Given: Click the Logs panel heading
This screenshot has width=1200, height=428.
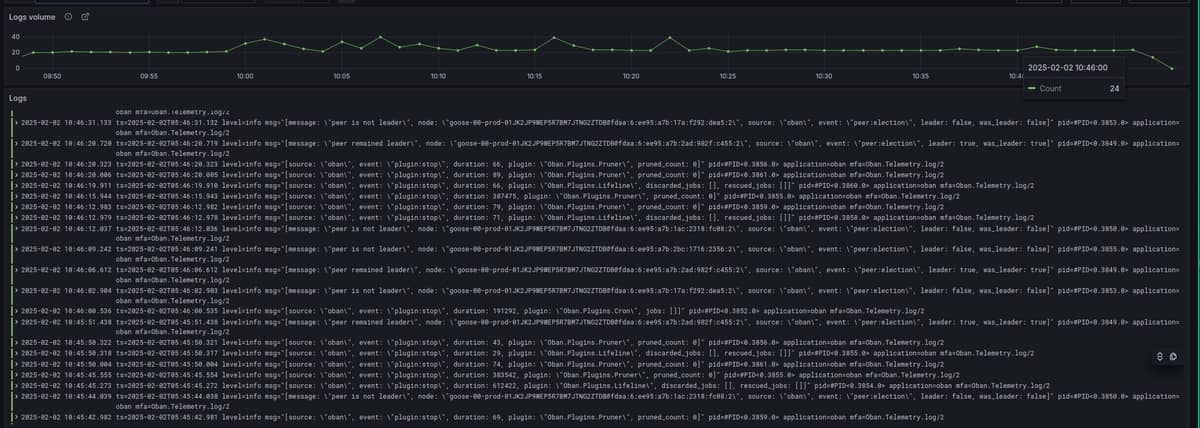Looking at the screenshot, I should (18, 98).
